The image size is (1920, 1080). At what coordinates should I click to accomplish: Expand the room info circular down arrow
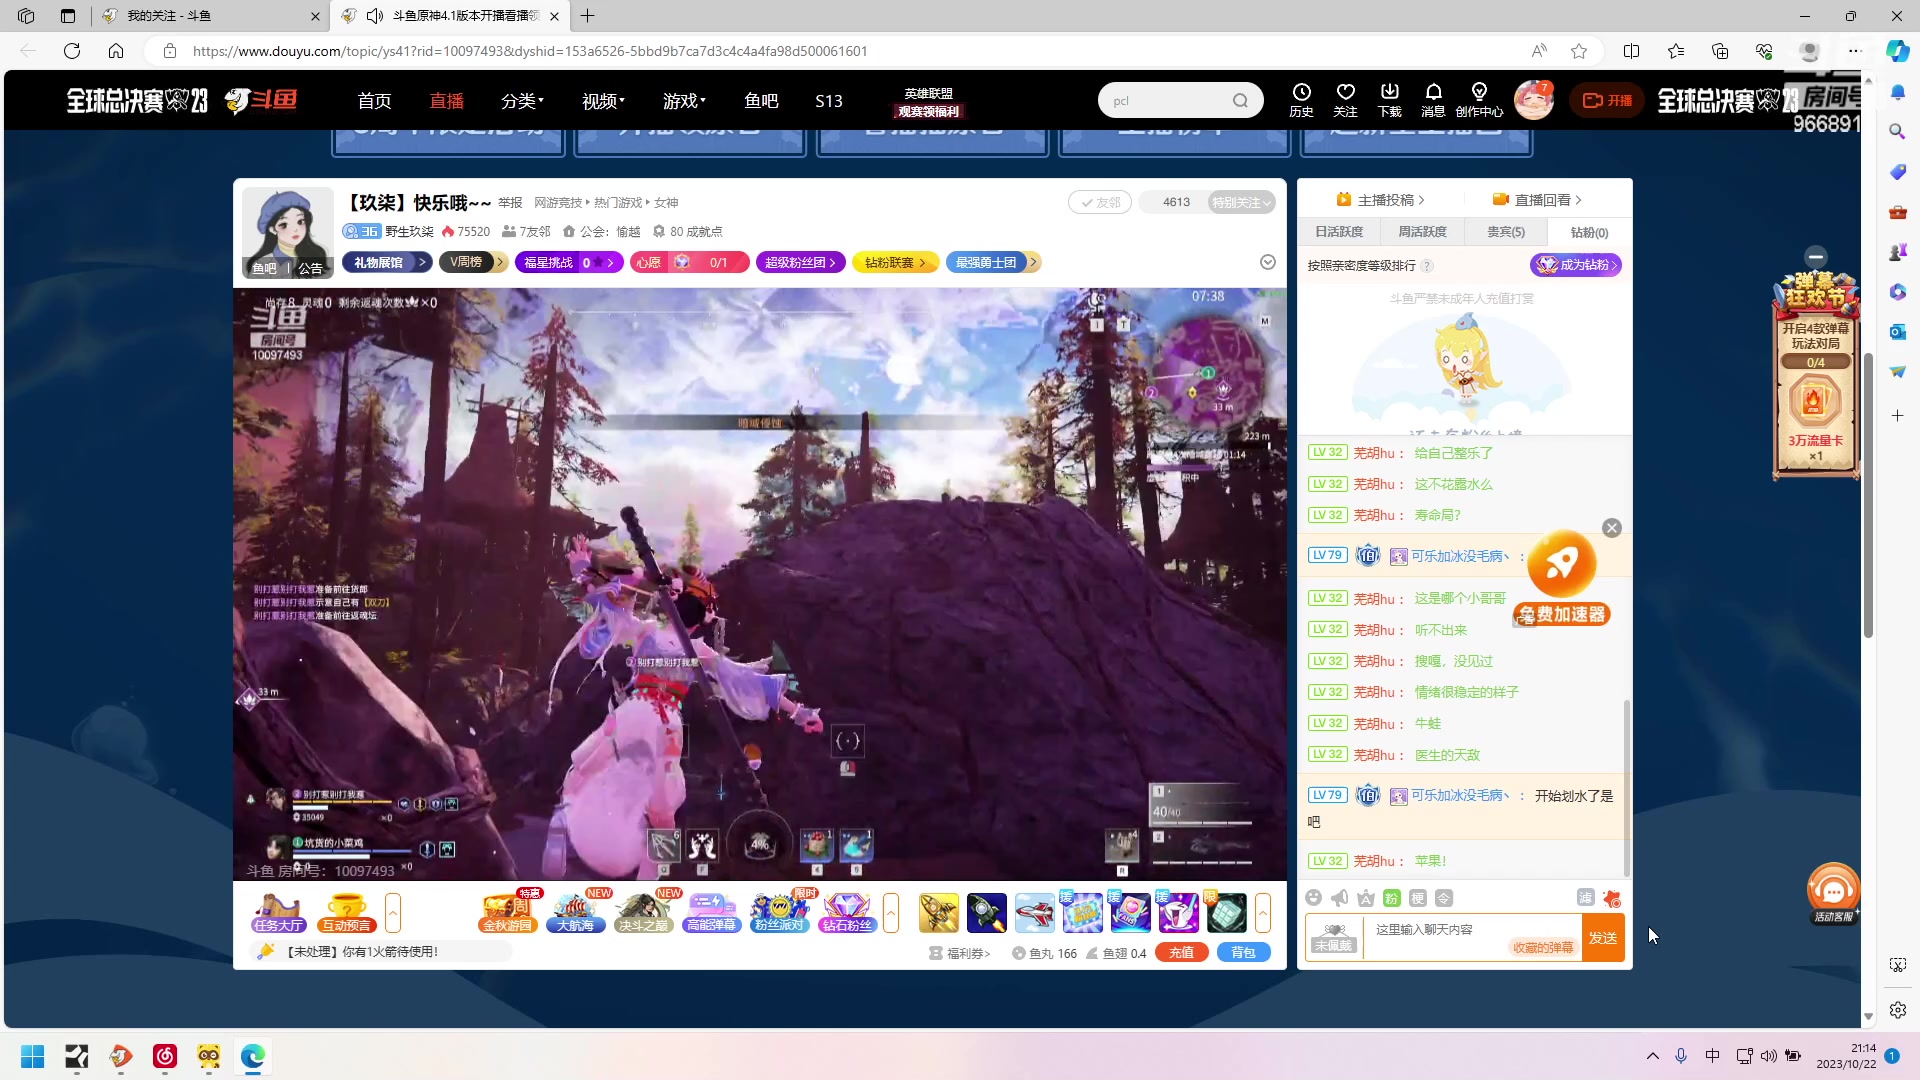coord(1268,262)
